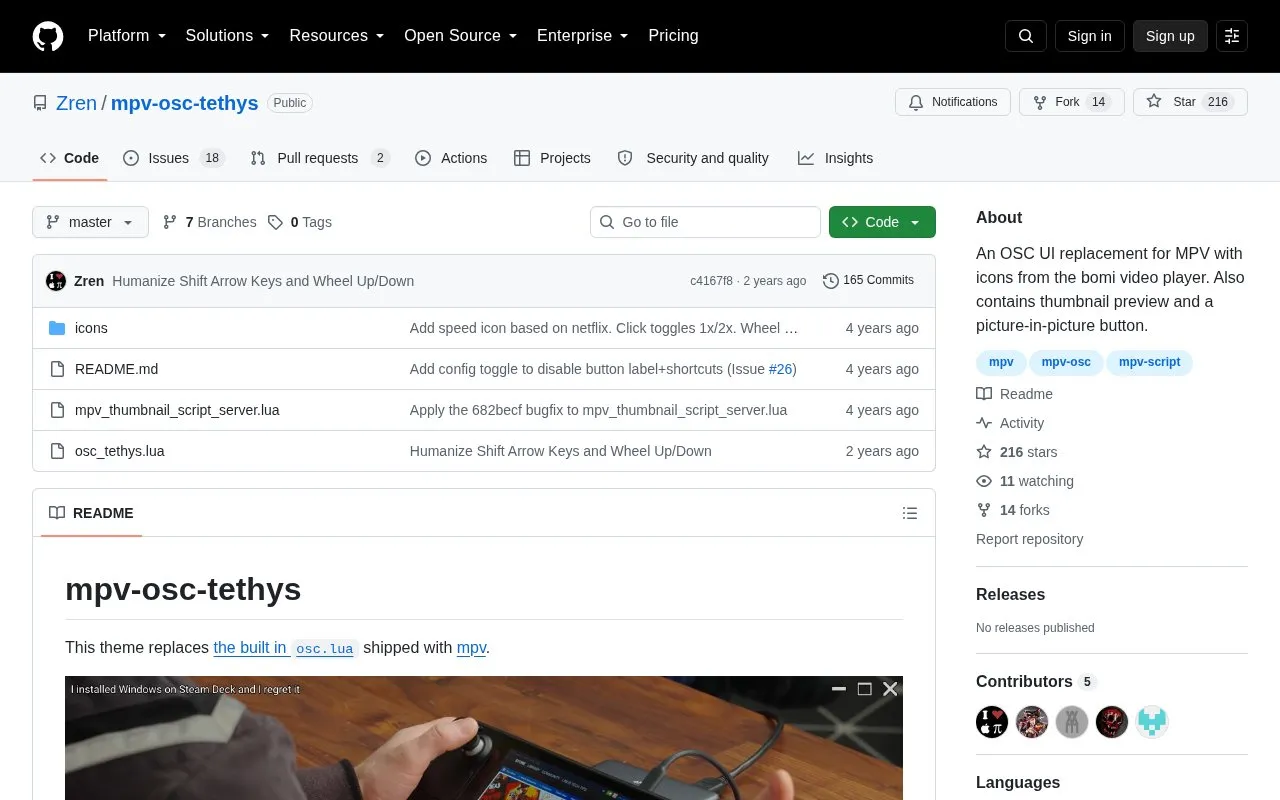Select the mpv-osc topic tag
The image size is (1280, 800).
pyautogui.click(x=1066, y=362)
